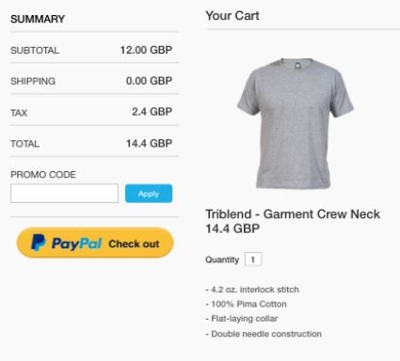
Task: Click the subtotal amount 12.00 GBP
Action: (x=146, y=50)
